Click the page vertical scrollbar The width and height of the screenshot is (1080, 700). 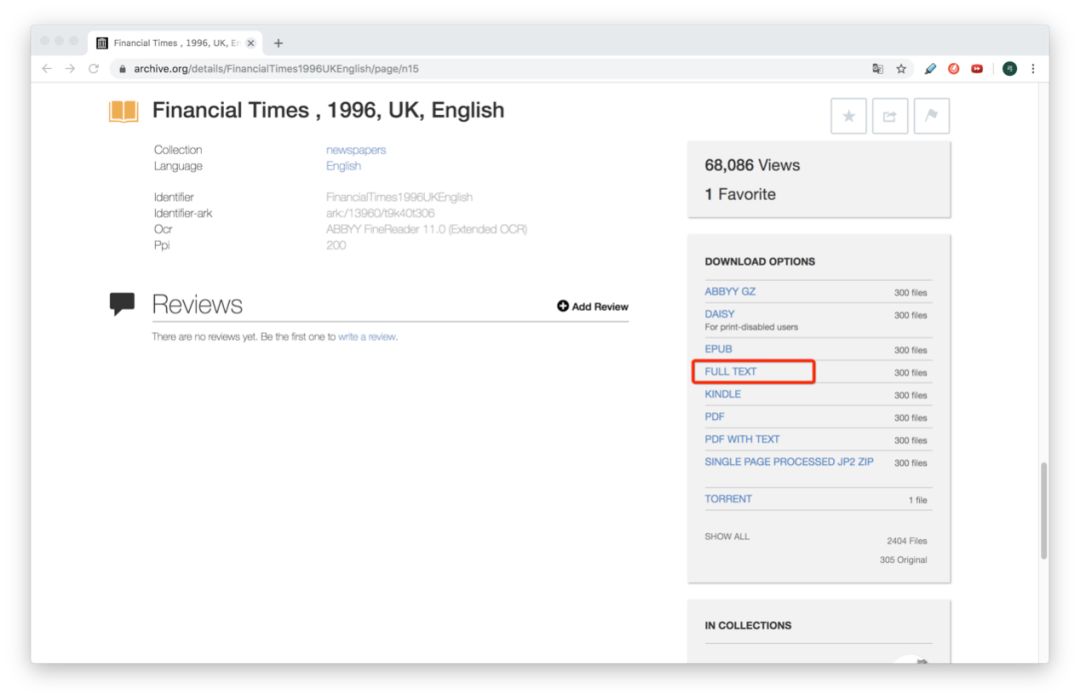tap(1044, 510)
